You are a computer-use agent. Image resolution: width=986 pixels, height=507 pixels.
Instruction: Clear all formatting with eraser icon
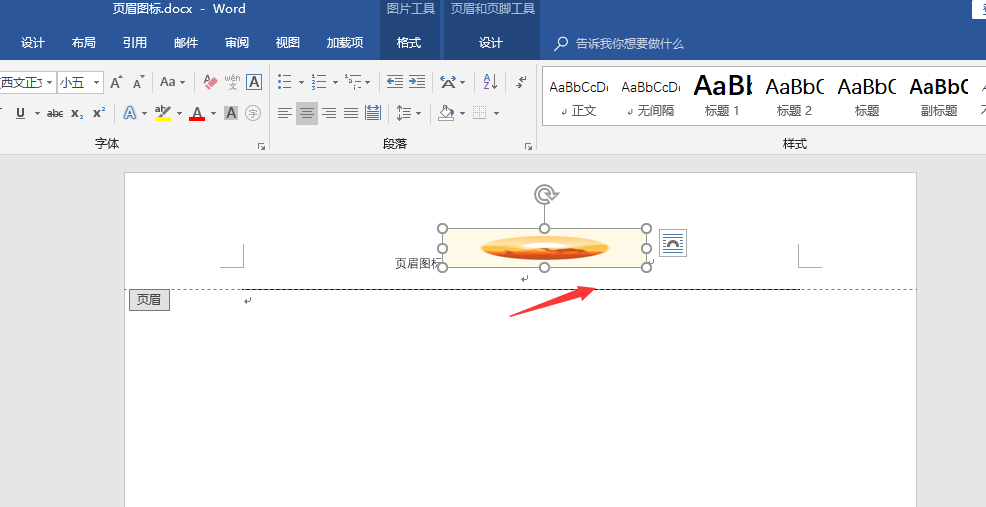[x=210, y=82]
